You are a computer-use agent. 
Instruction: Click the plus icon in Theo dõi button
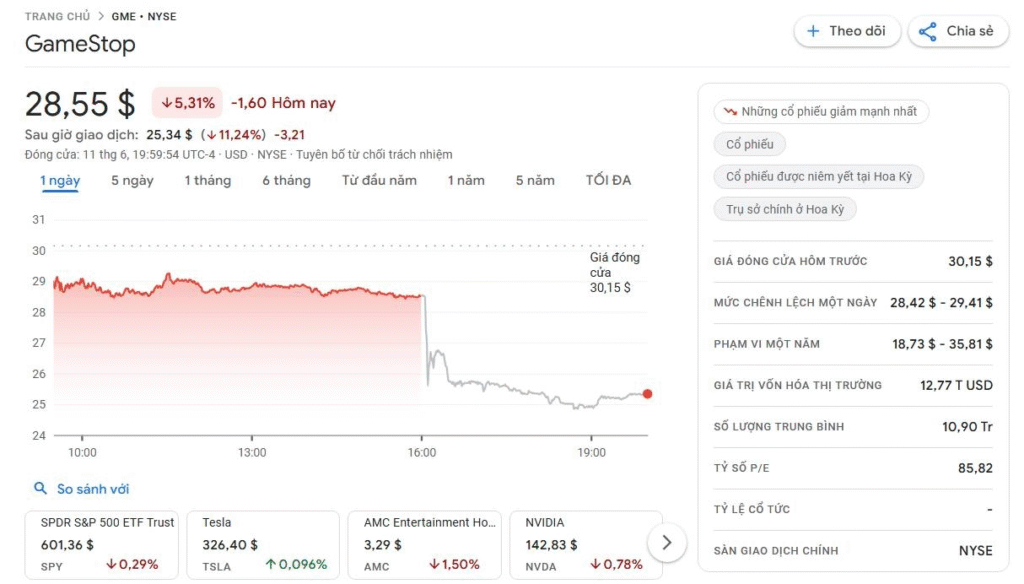click(x=813, y=31)
